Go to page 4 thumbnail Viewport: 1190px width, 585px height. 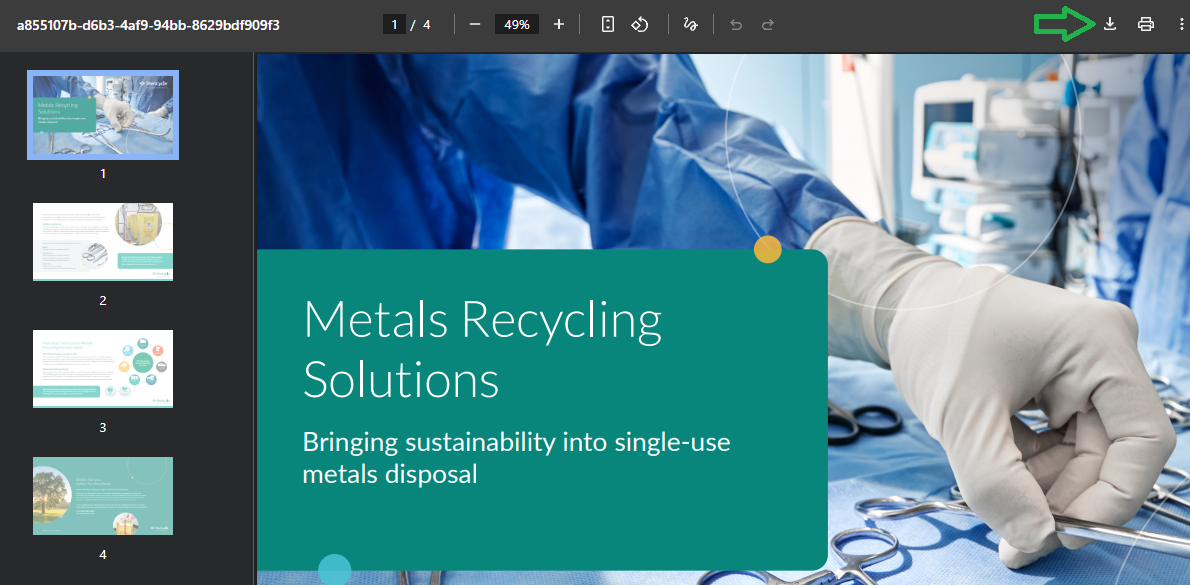pos(103,495)
